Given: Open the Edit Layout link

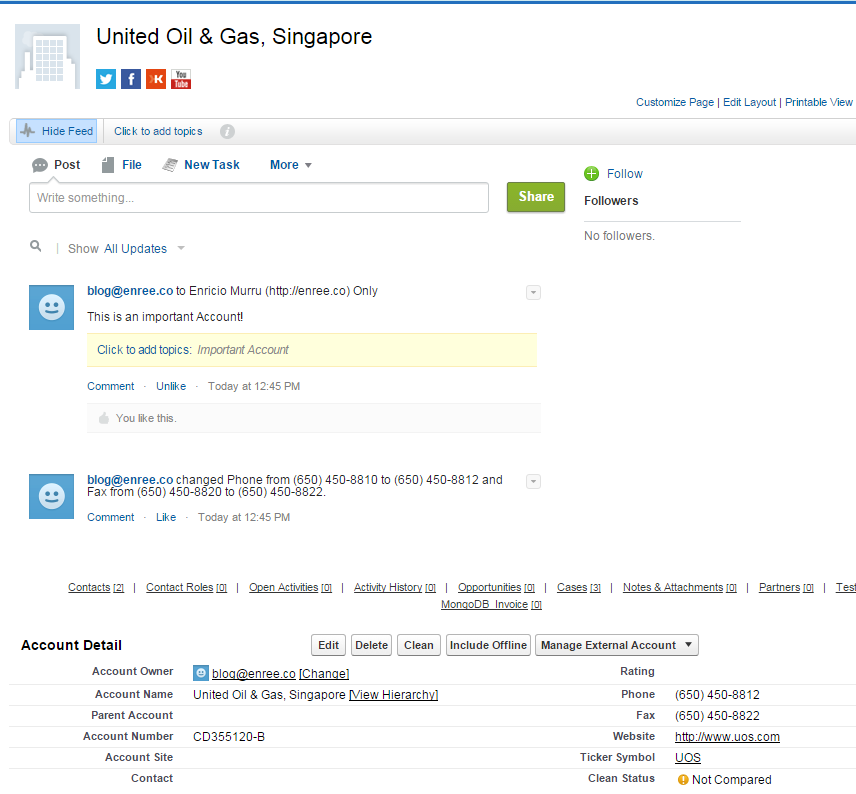Looking at the screenshot, I should pos(750,102).
